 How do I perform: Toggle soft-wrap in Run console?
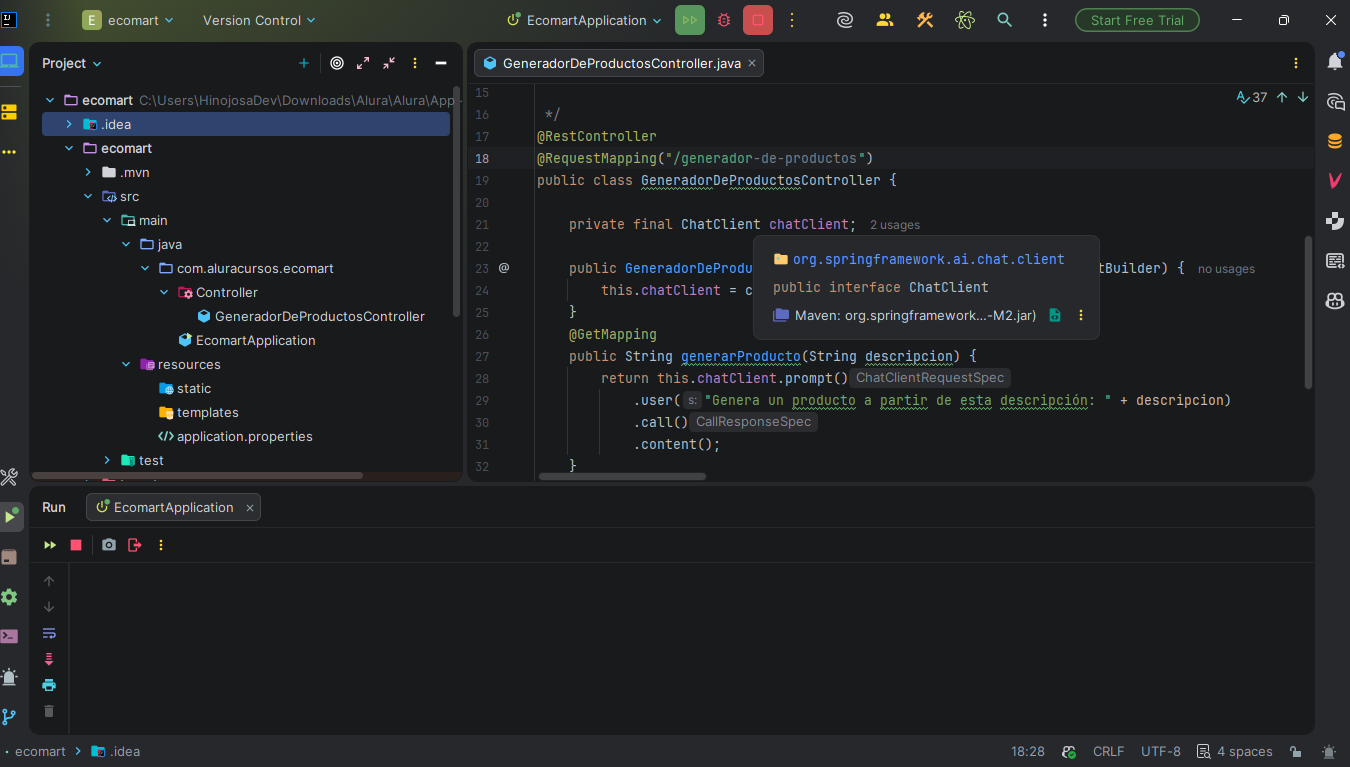point(49,633)
